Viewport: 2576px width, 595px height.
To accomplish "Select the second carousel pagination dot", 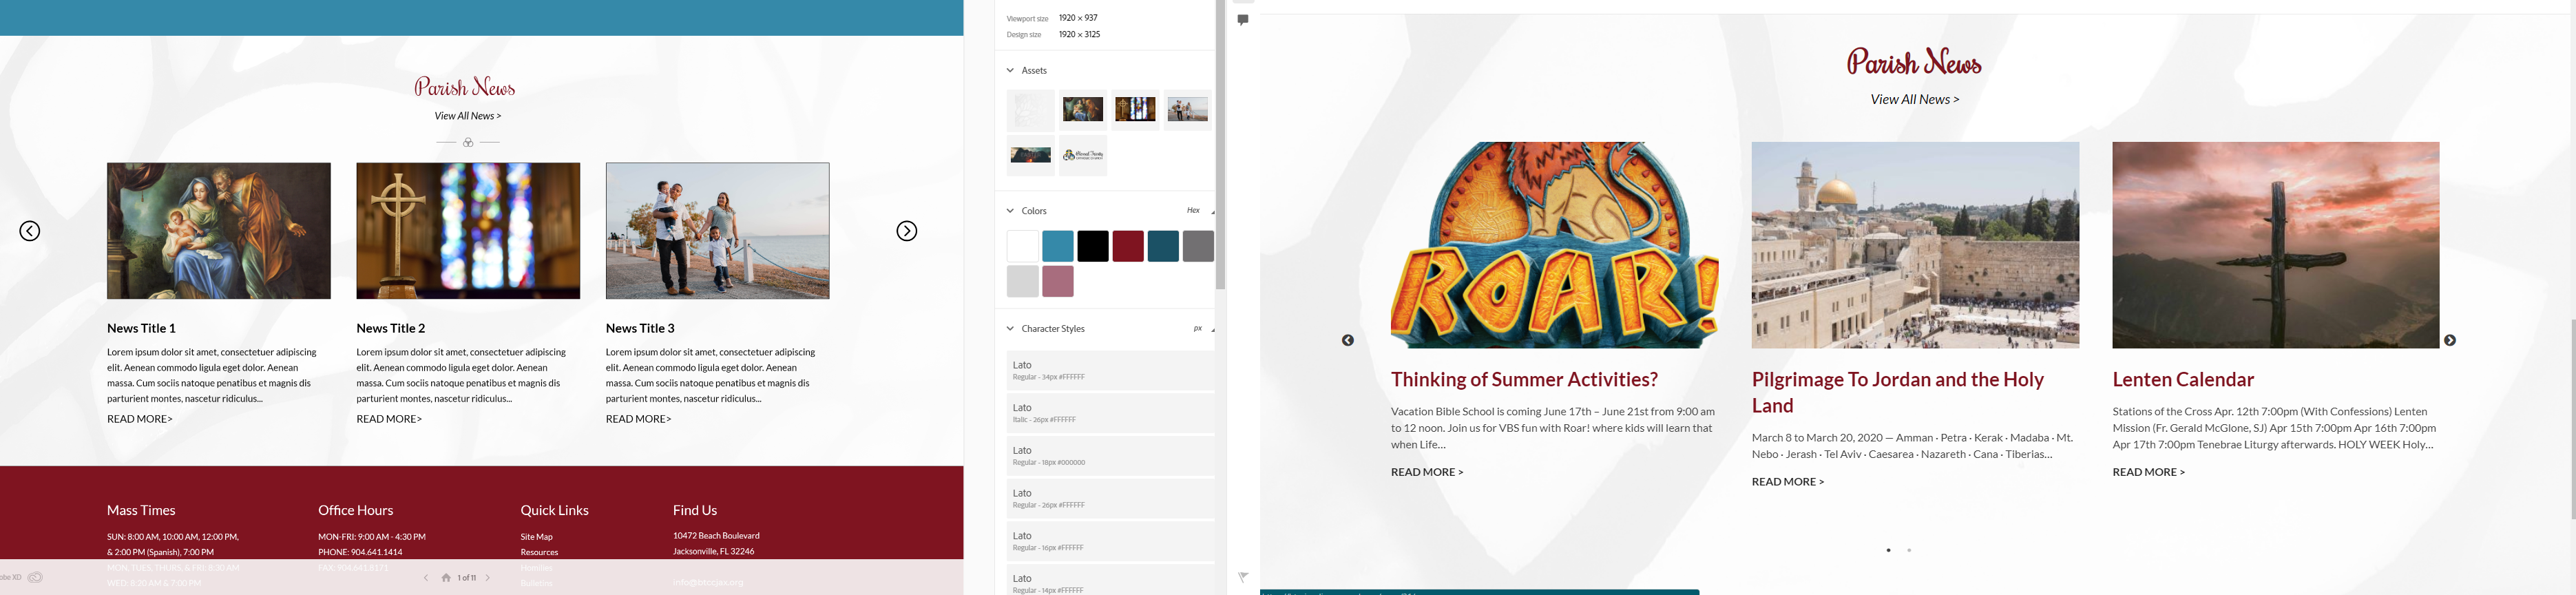I will click(1909, 550).
